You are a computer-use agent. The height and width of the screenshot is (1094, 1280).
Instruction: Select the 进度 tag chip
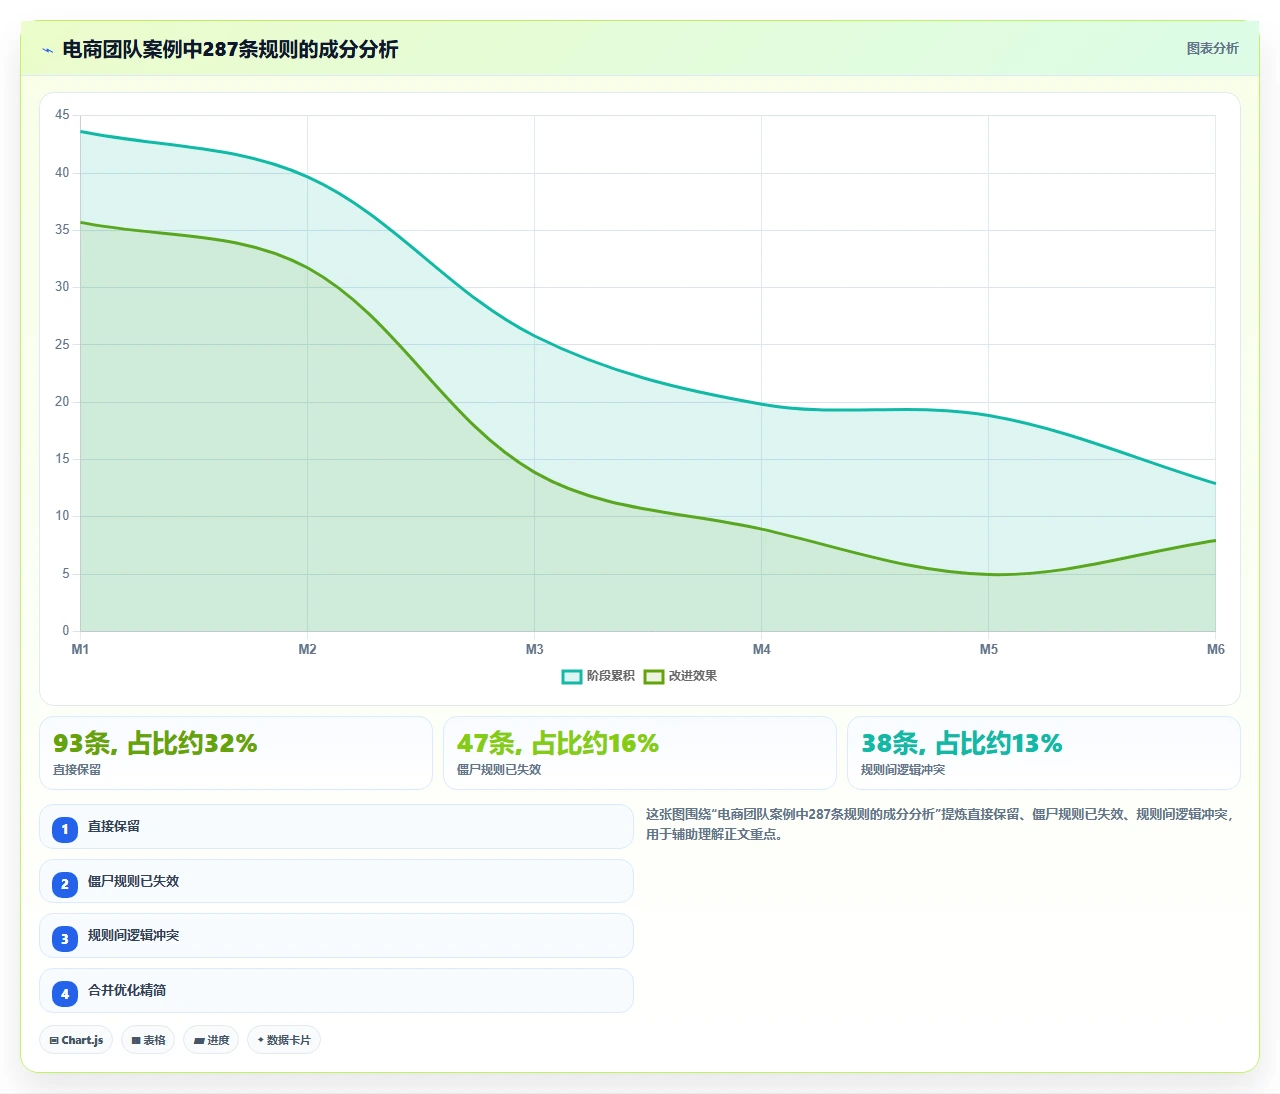[211, 1040]
